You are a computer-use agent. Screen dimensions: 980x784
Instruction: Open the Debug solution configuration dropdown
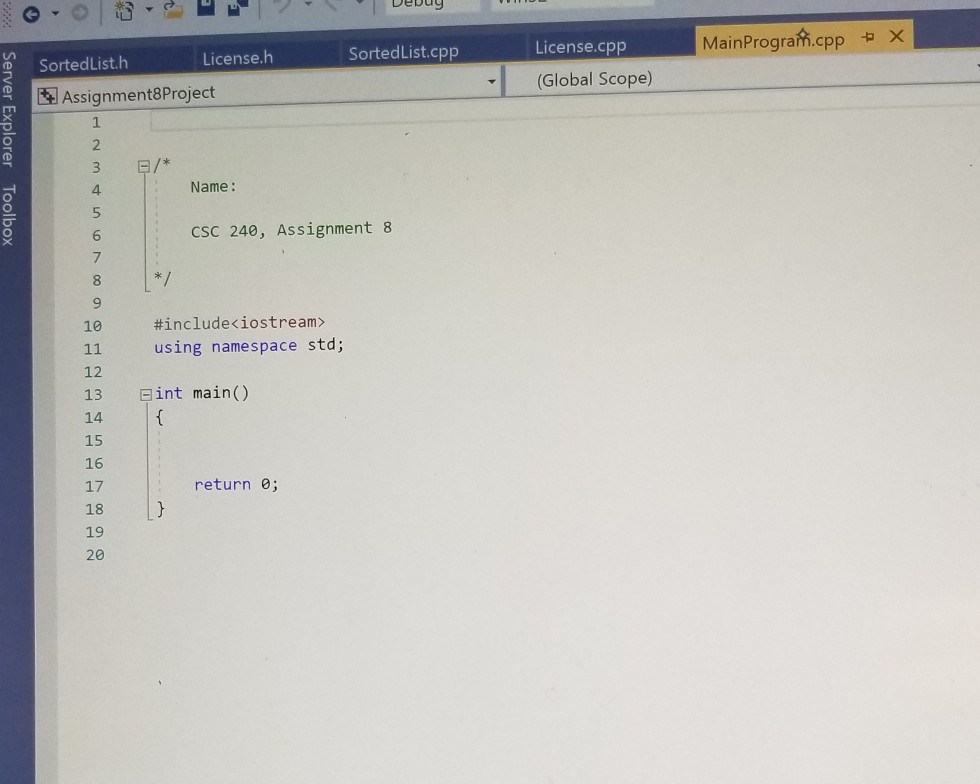[430, 5]
